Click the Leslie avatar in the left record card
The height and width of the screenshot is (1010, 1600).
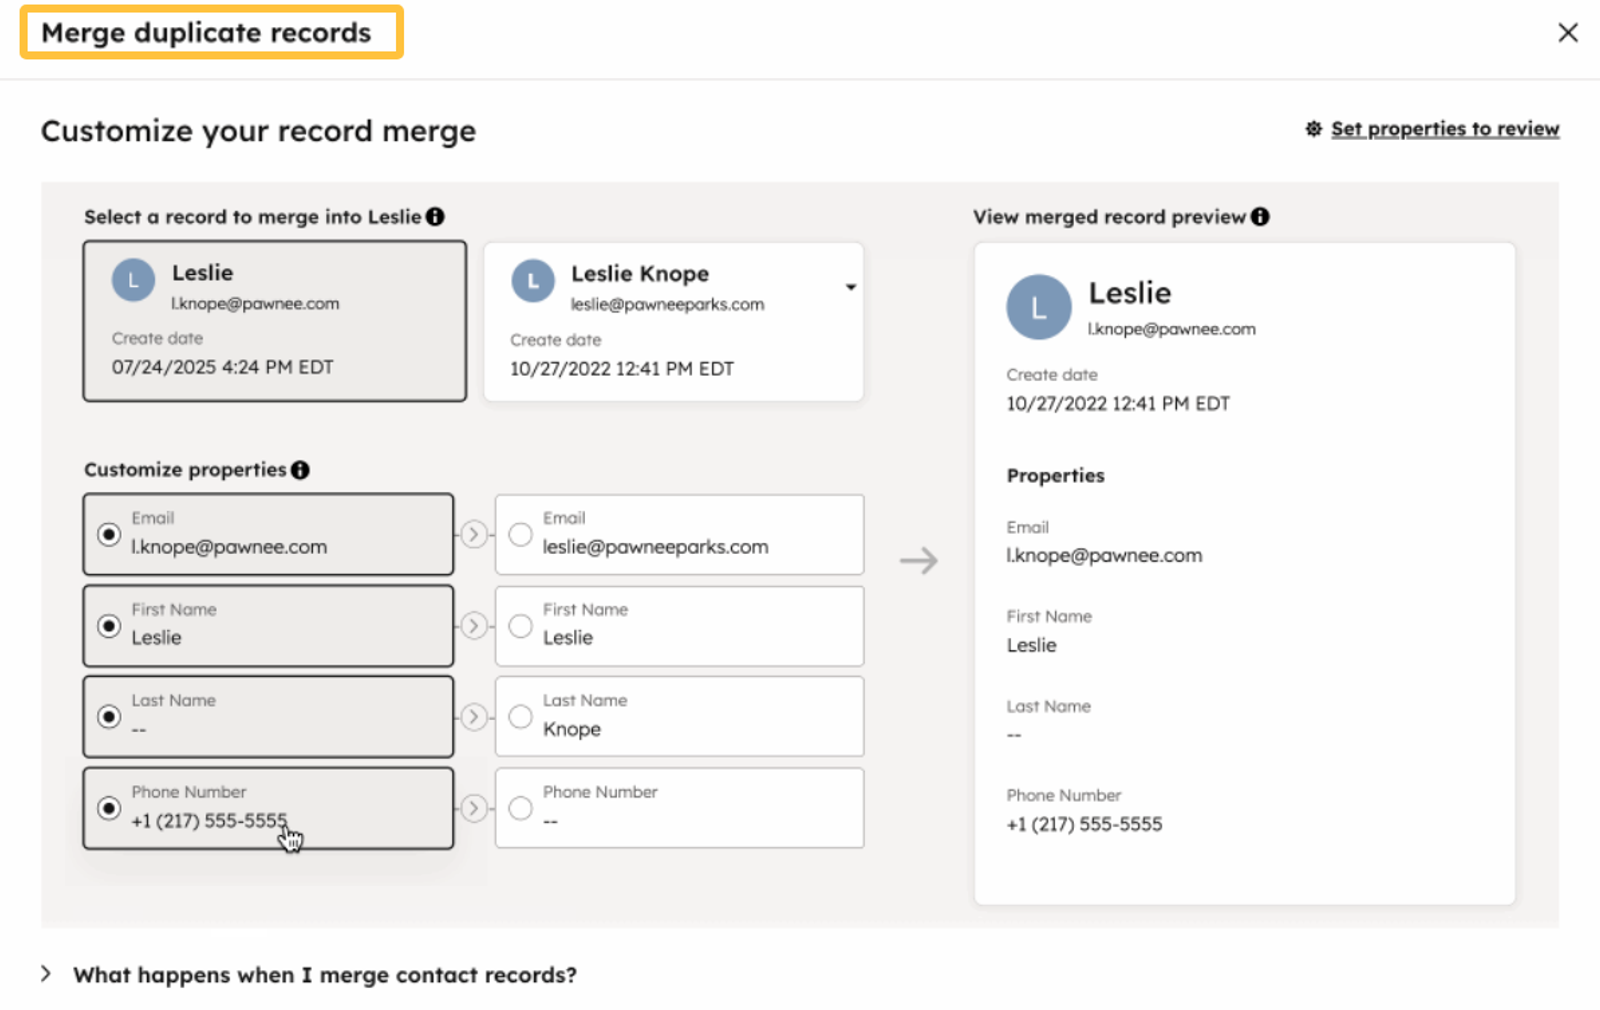click(133, 281)
